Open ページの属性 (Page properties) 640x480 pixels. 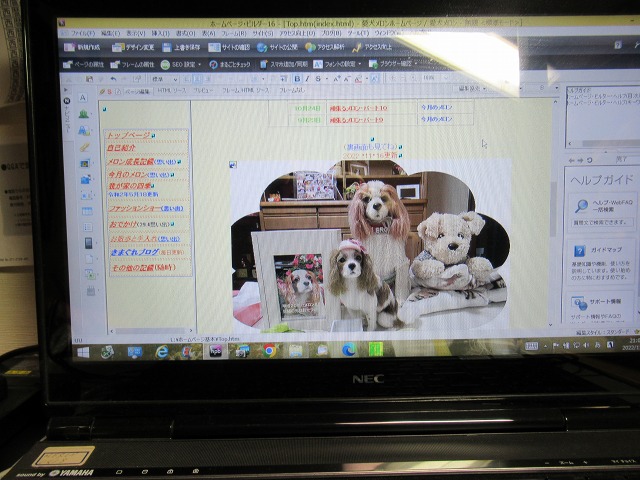point(83,64)
